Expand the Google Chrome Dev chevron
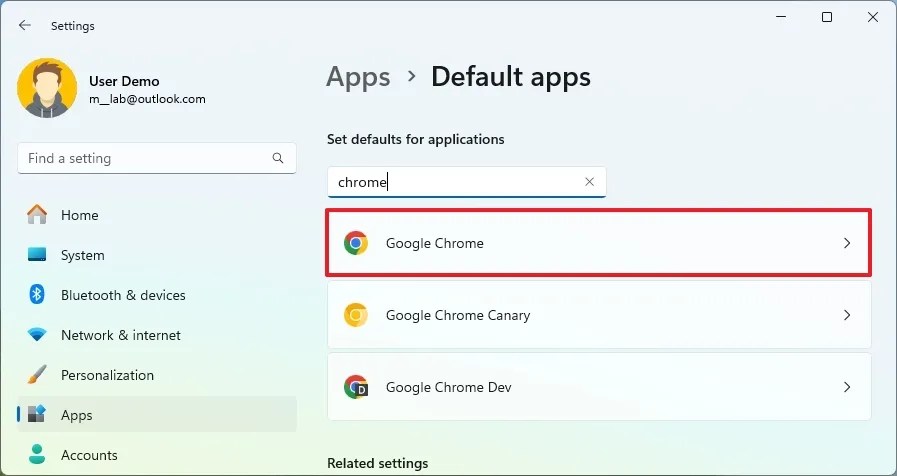 pyautogui.click(x=847, y=387)
